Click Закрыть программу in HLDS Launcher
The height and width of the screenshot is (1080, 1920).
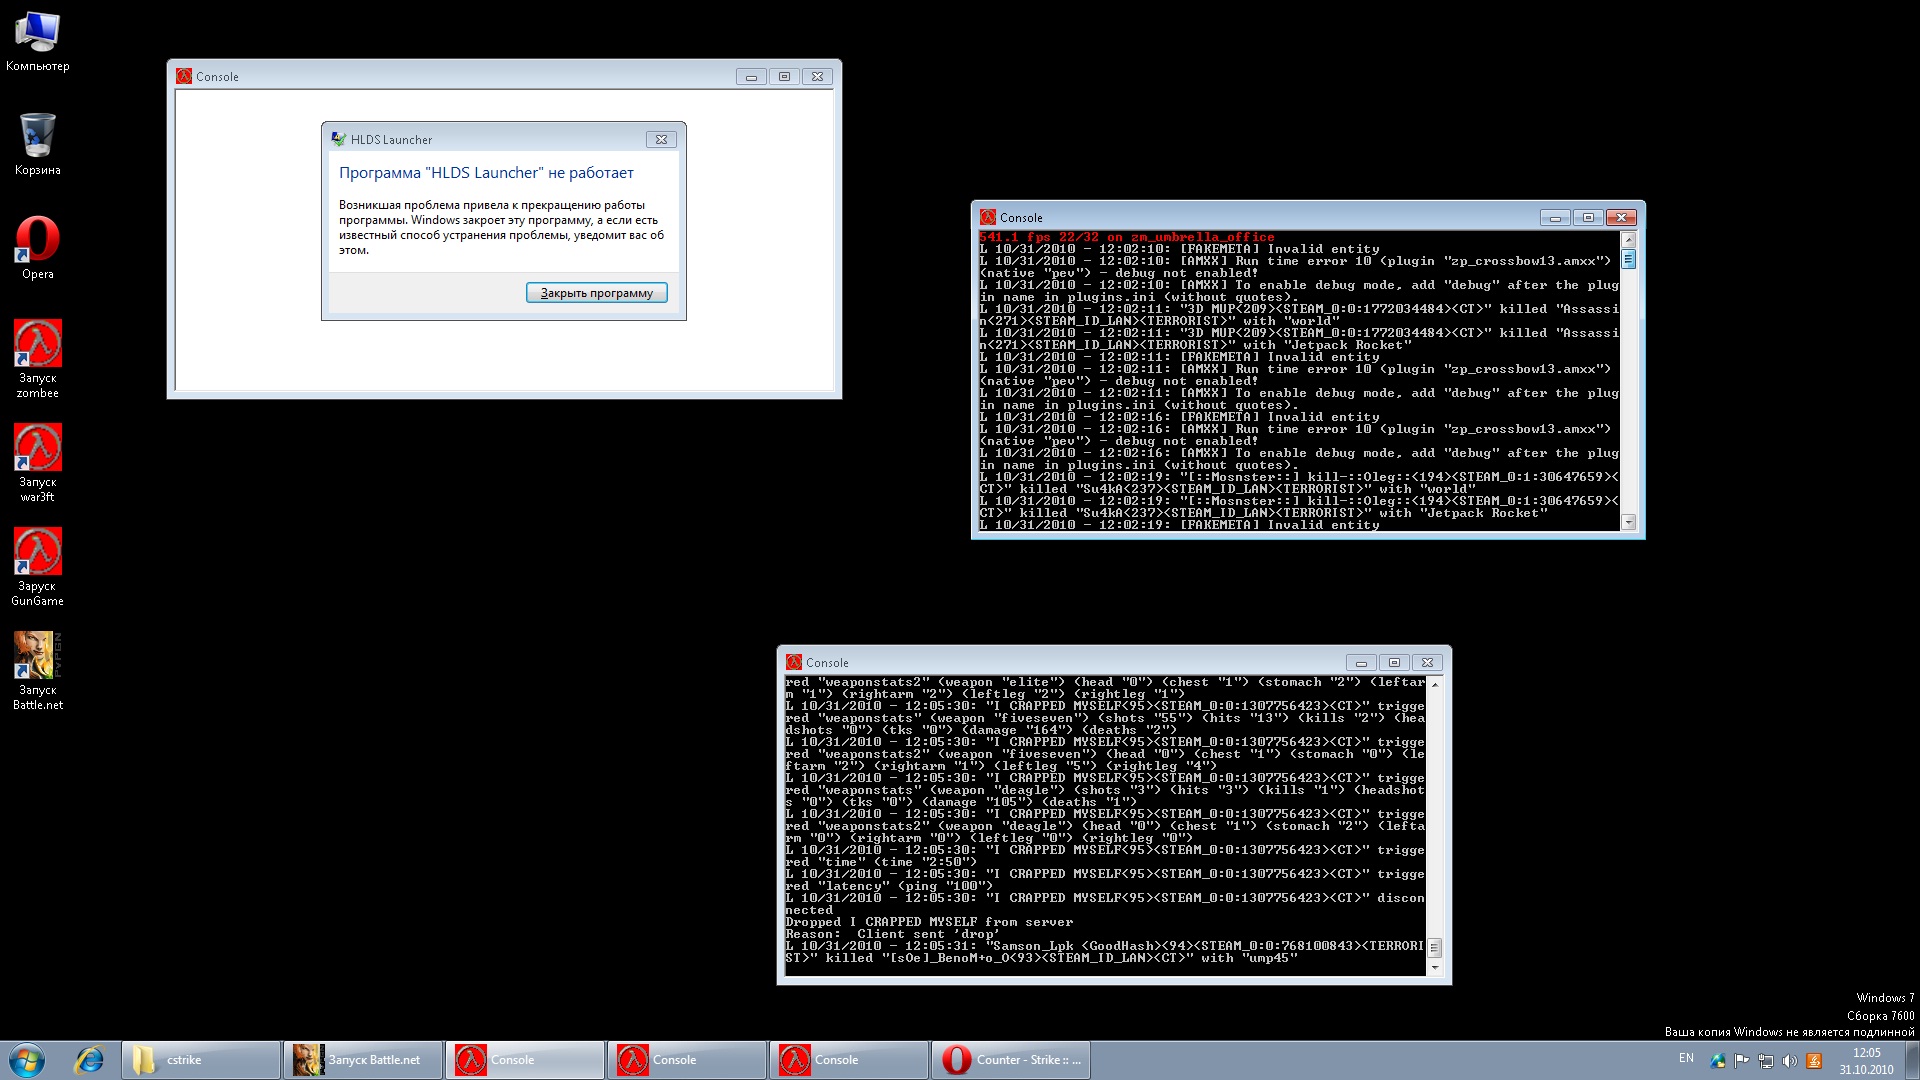[597, 293]
